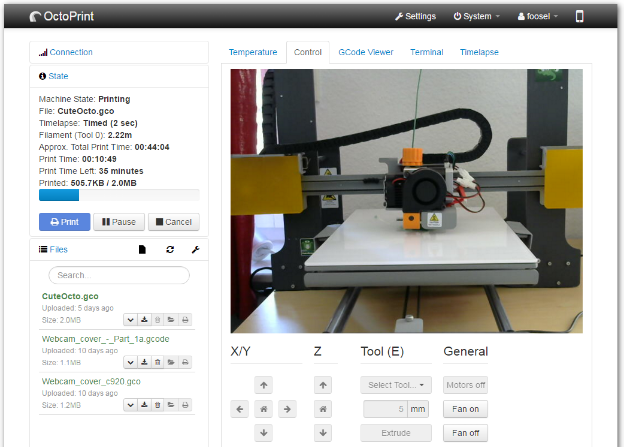
Task: Pause the current print
Action: click(119, 222)
